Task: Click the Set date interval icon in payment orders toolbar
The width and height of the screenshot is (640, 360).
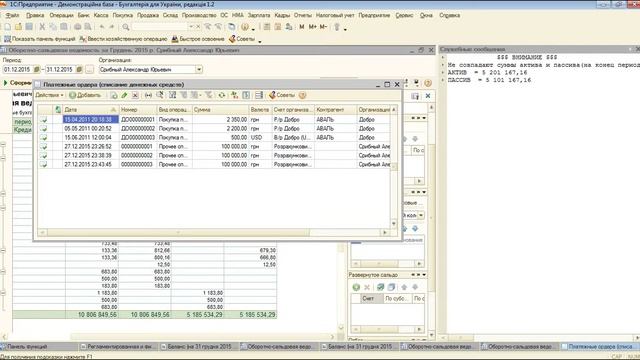Action: tap(148, 95)
